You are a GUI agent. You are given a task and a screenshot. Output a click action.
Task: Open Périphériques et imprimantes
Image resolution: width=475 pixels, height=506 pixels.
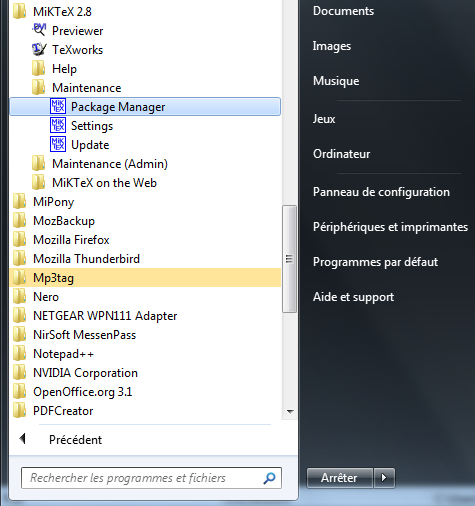(x=390, y=227)
